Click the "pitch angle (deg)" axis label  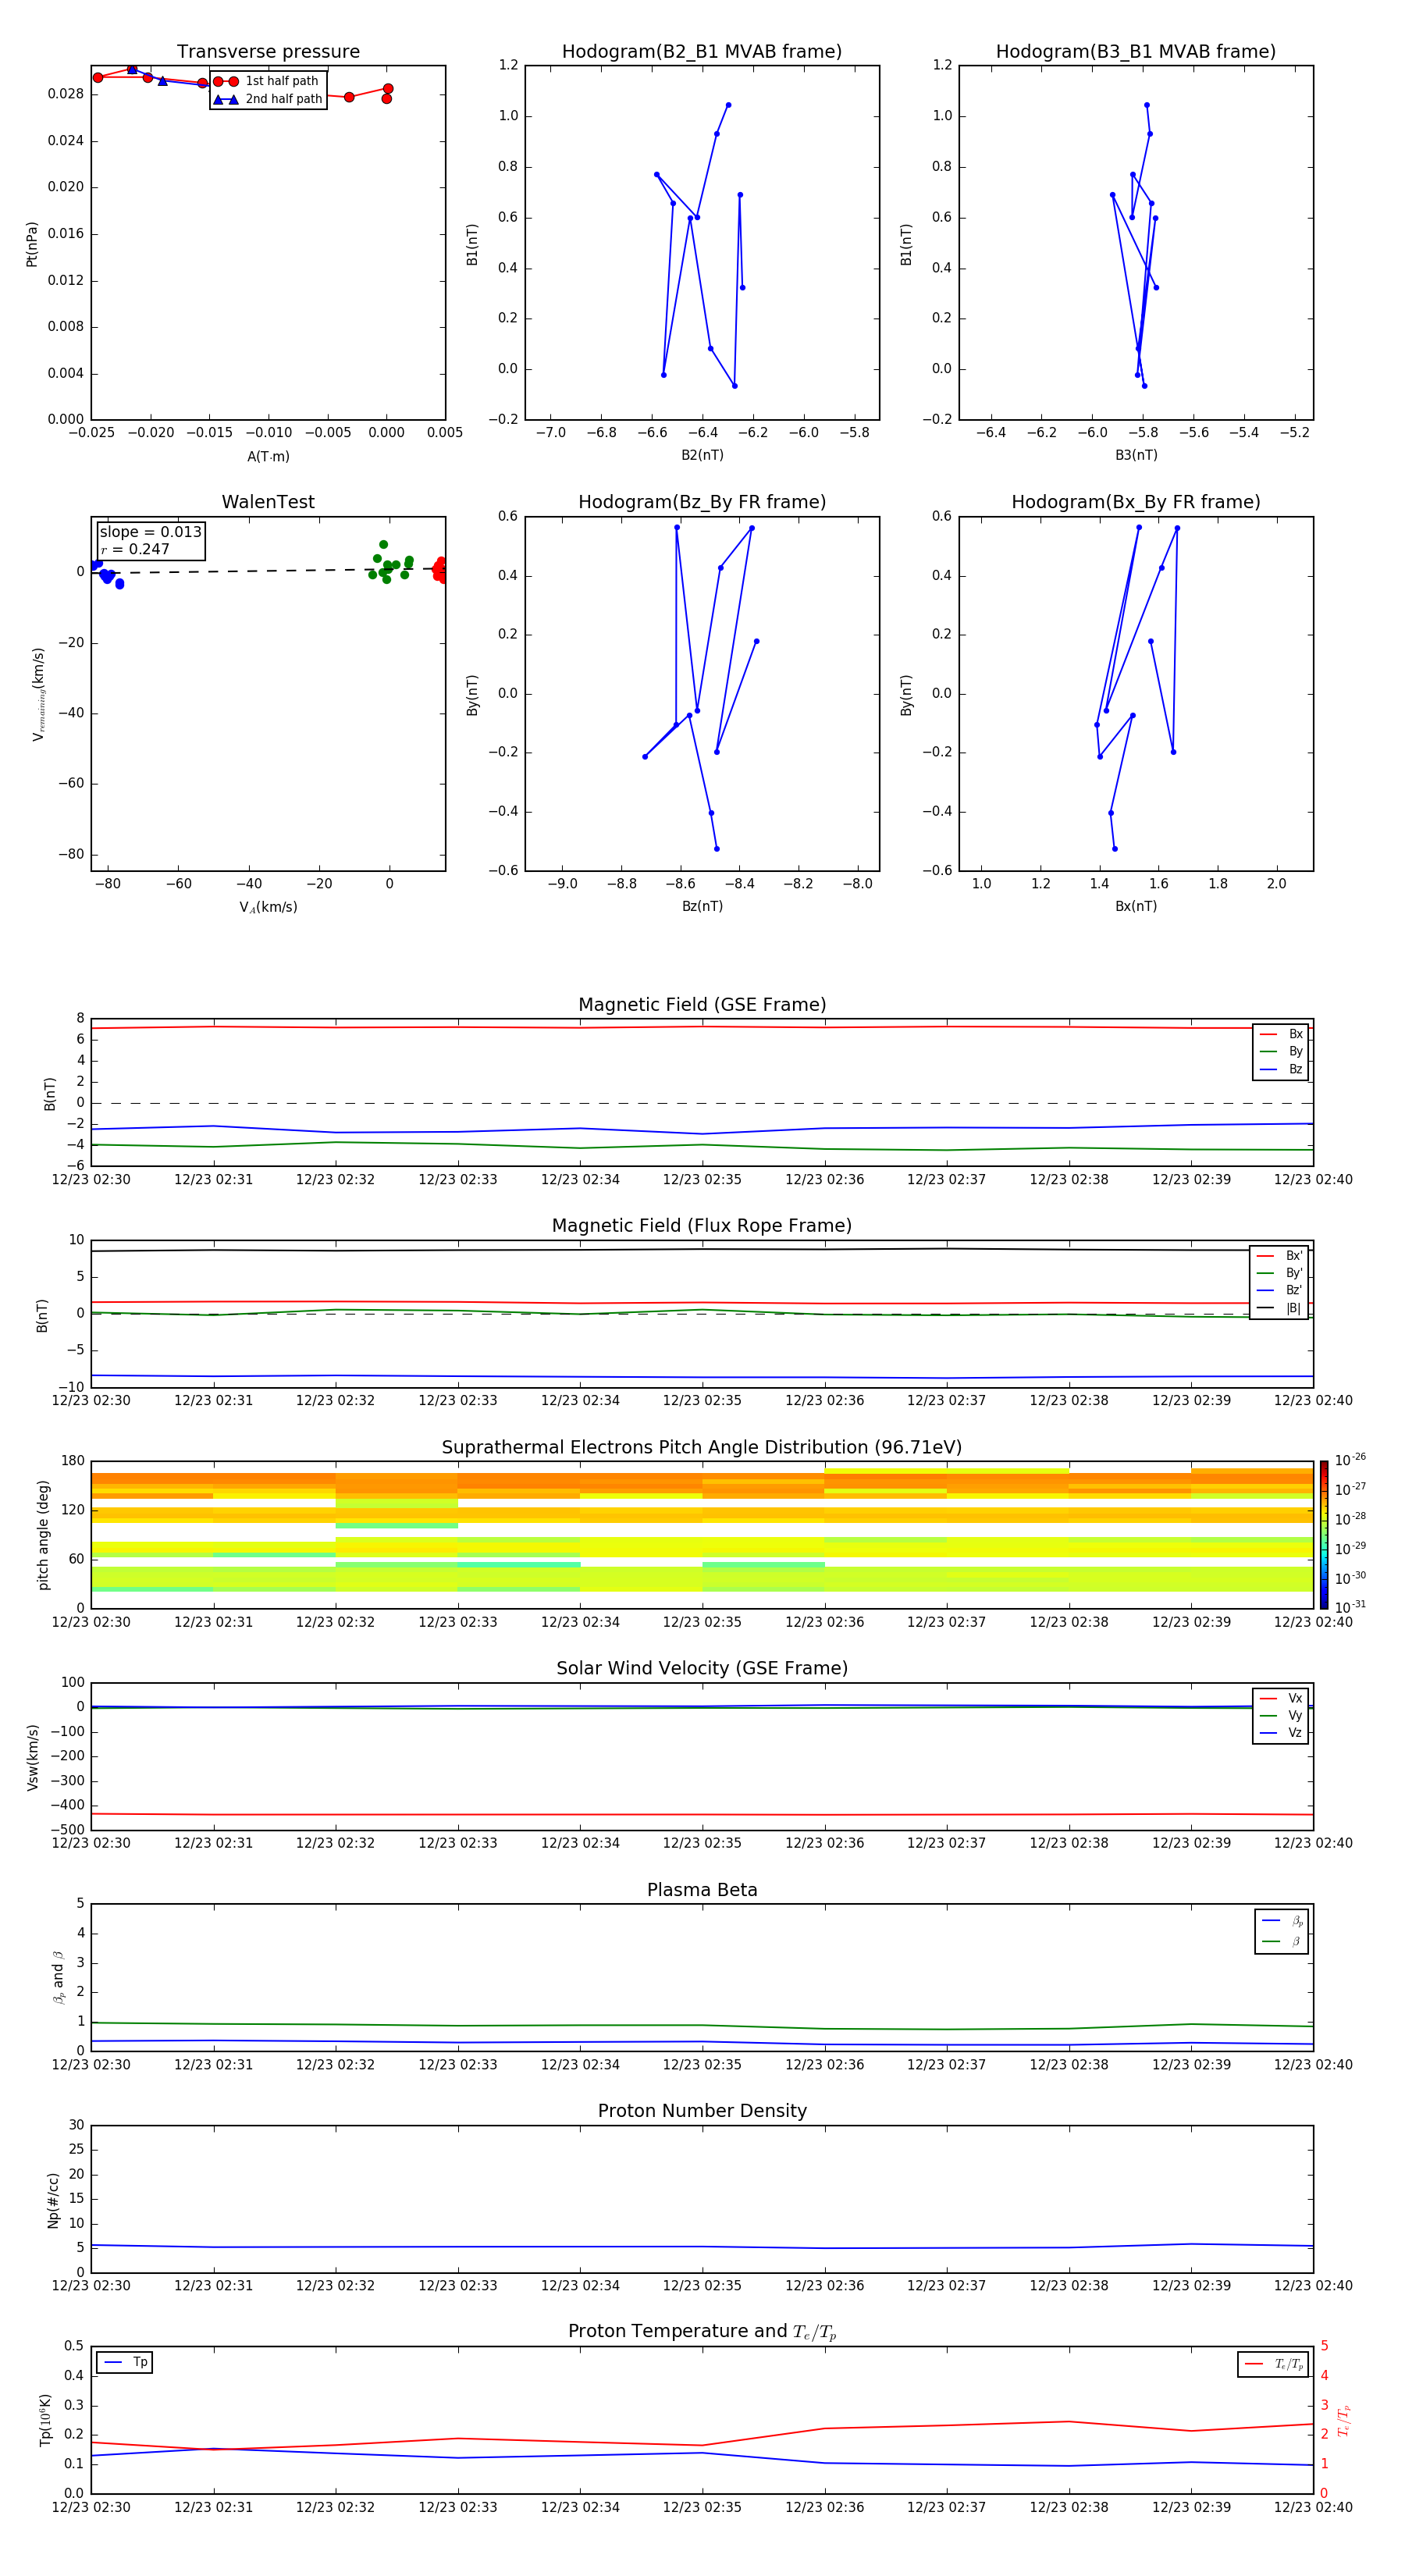click(43, 1535)
